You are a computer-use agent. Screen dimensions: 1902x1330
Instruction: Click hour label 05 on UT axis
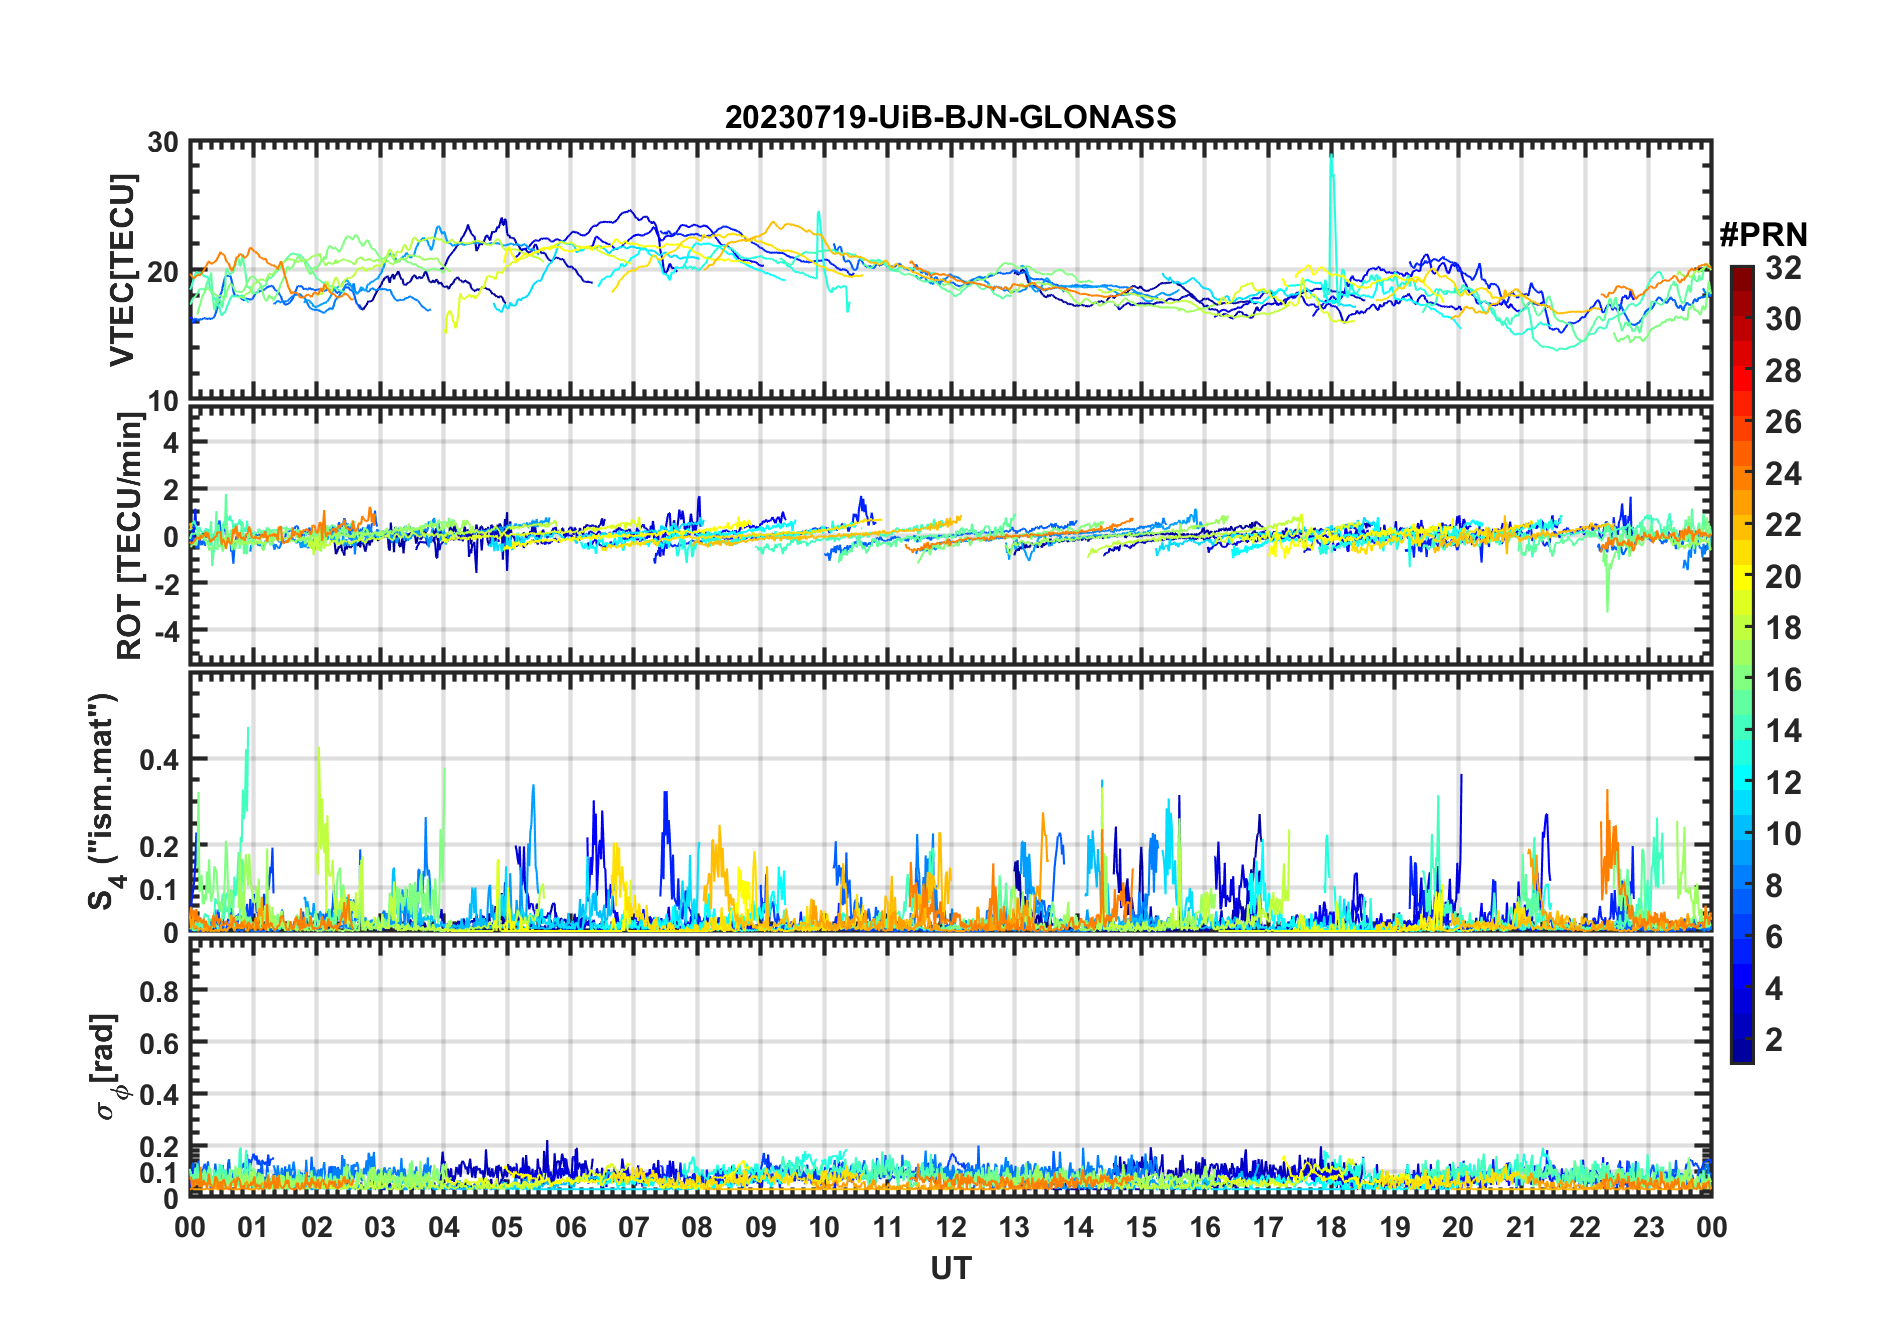[507, 1227]
